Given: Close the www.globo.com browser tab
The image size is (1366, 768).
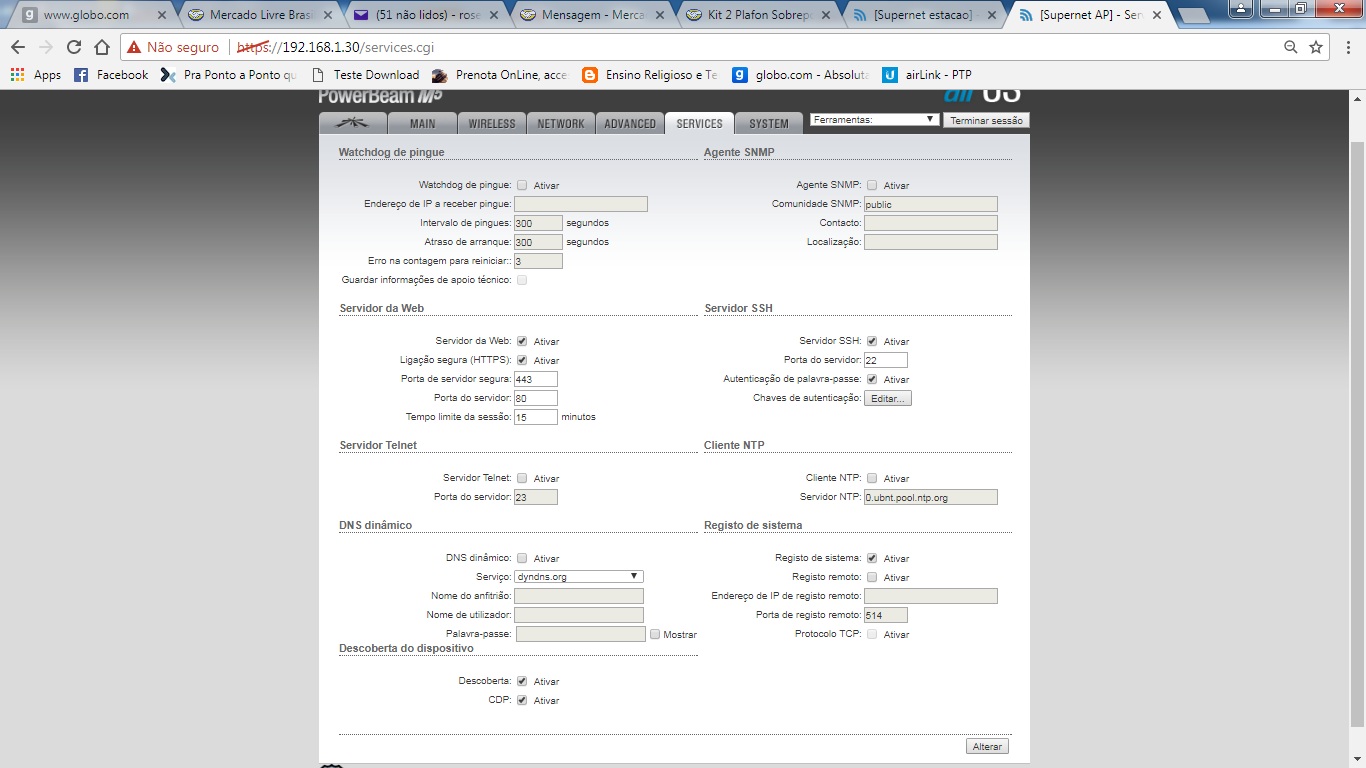Looking at the screenshot, I should (162, 15).
